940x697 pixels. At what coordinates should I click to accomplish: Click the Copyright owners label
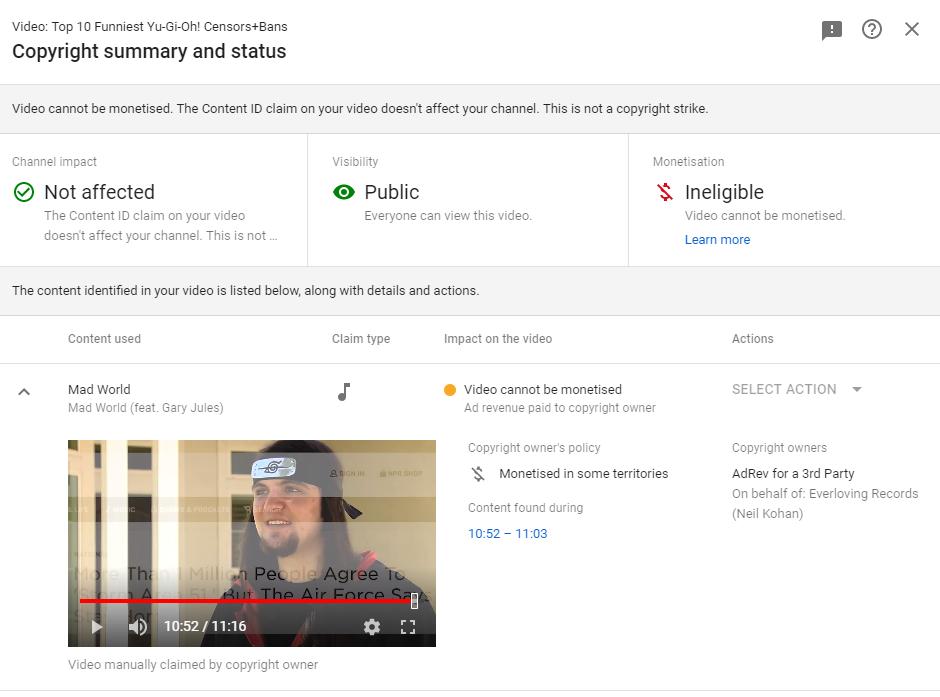click(779, 448)
